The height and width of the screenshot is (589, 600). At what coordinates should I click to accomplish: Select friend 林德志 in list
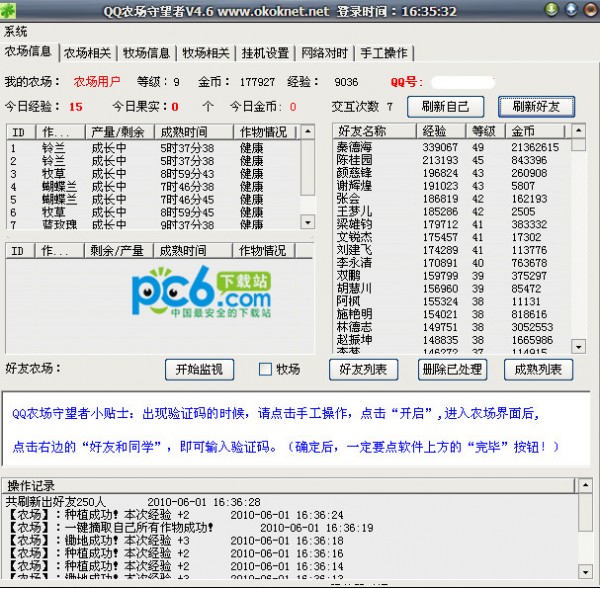tap(452, 327)
